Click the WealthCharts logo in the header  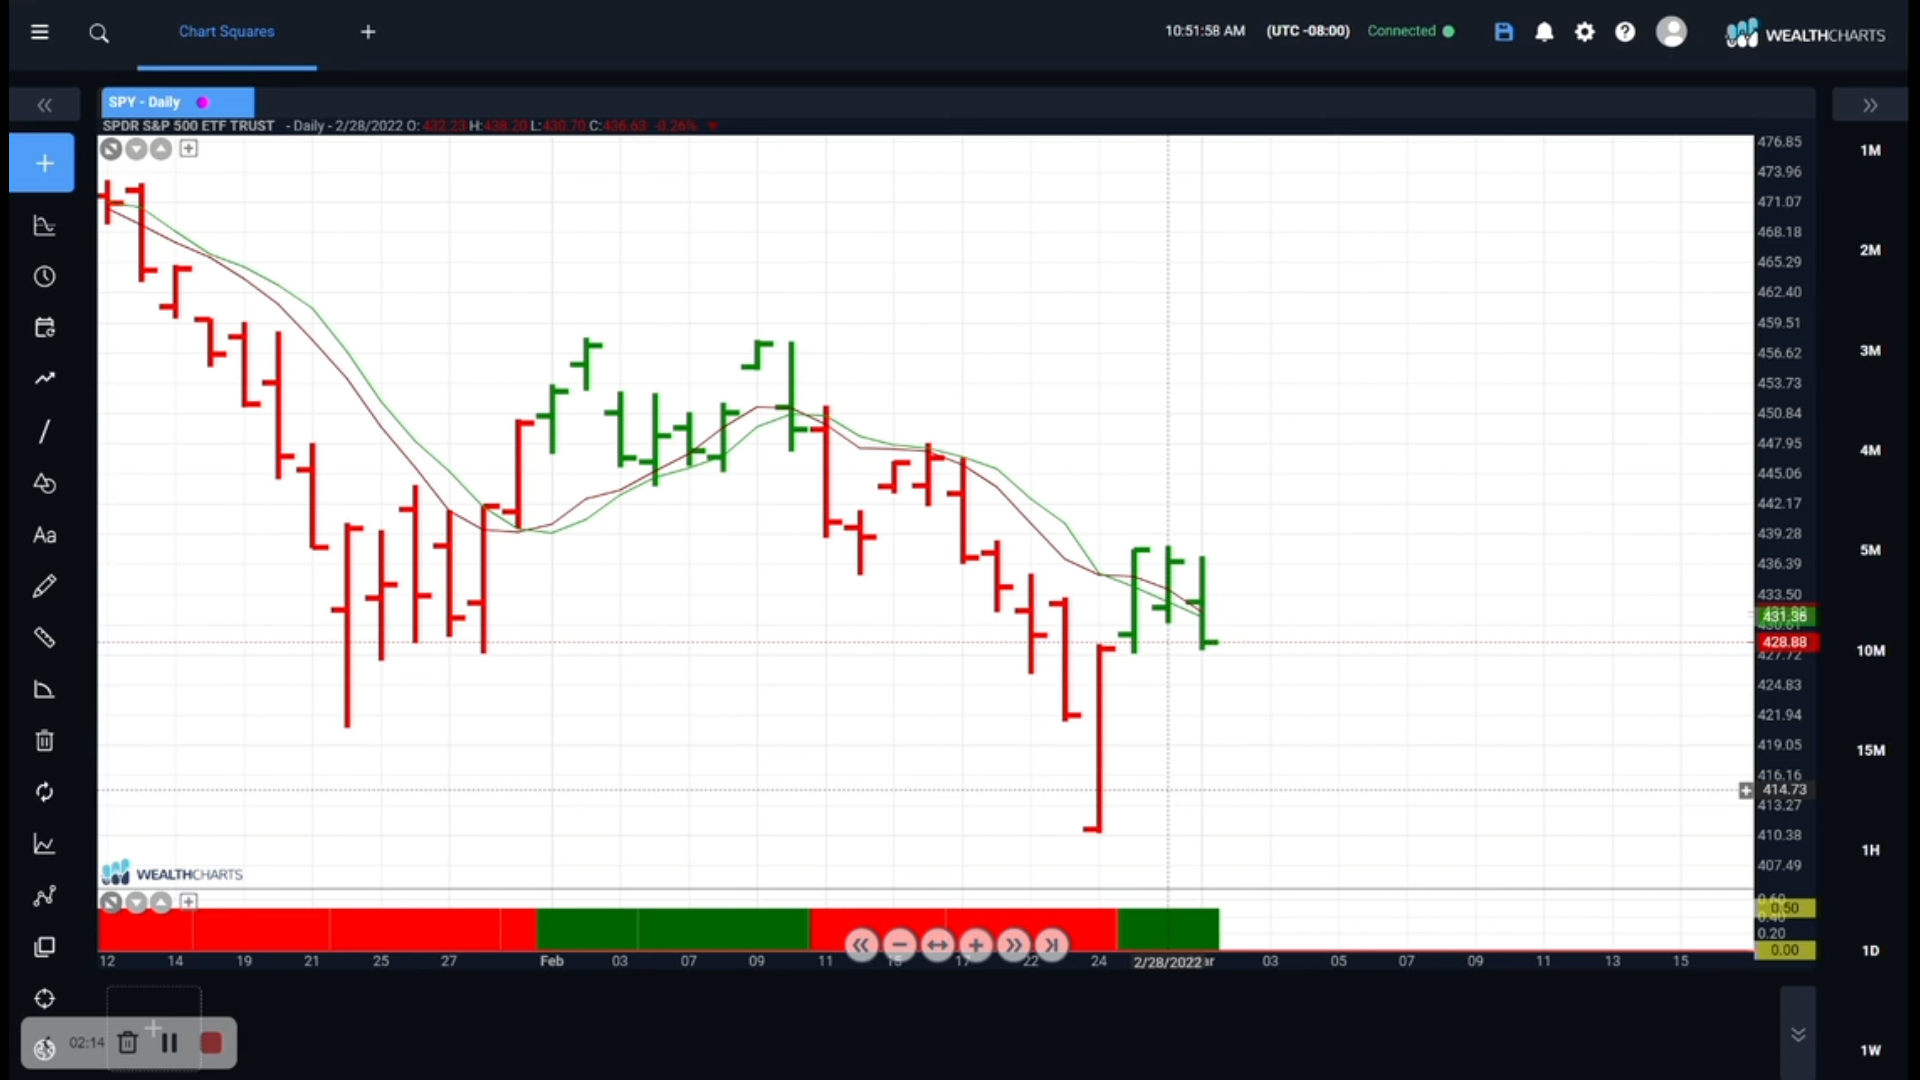[x=1806, y=34]
